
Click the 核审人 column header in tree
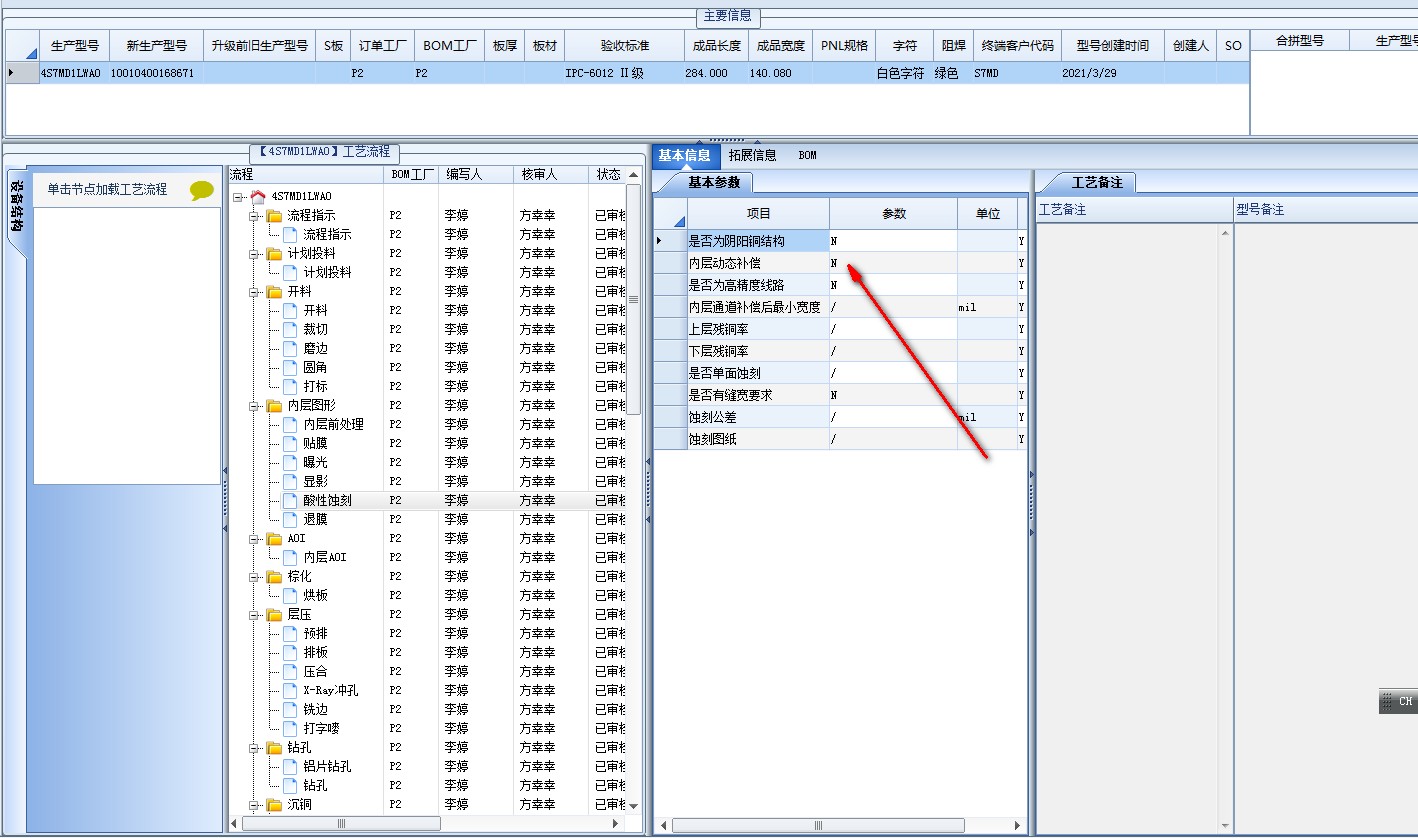(551, 174)
